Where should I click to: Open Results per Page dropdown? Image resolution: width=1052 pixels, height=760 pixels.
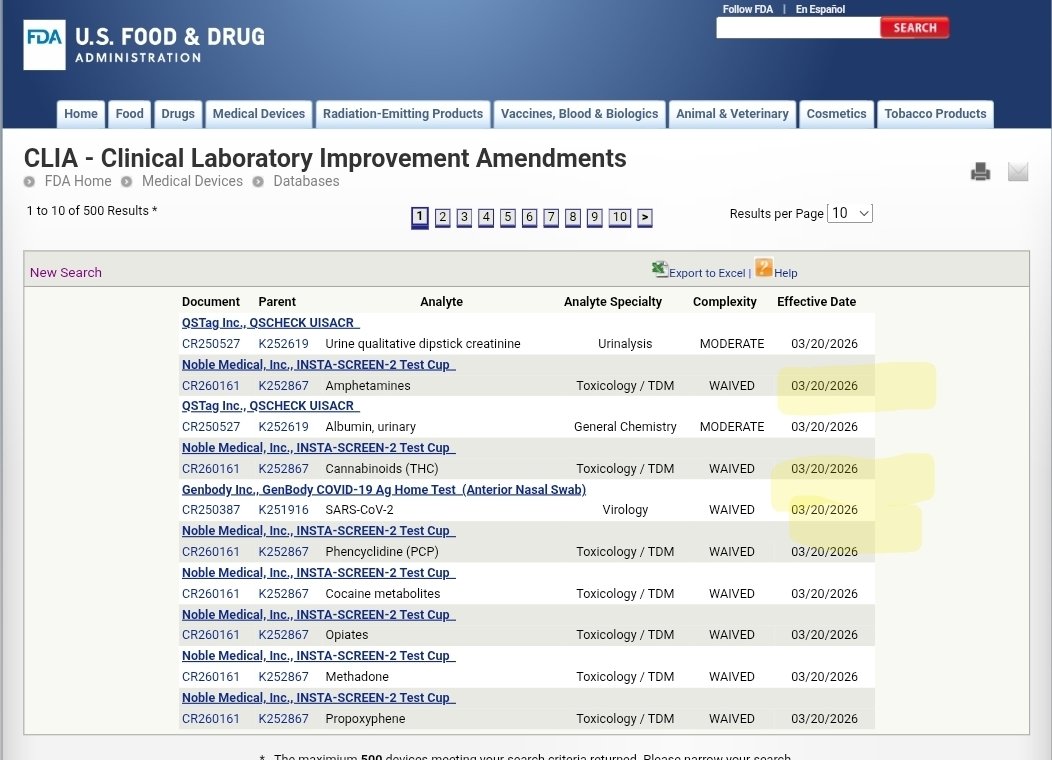tap(850, 213)
